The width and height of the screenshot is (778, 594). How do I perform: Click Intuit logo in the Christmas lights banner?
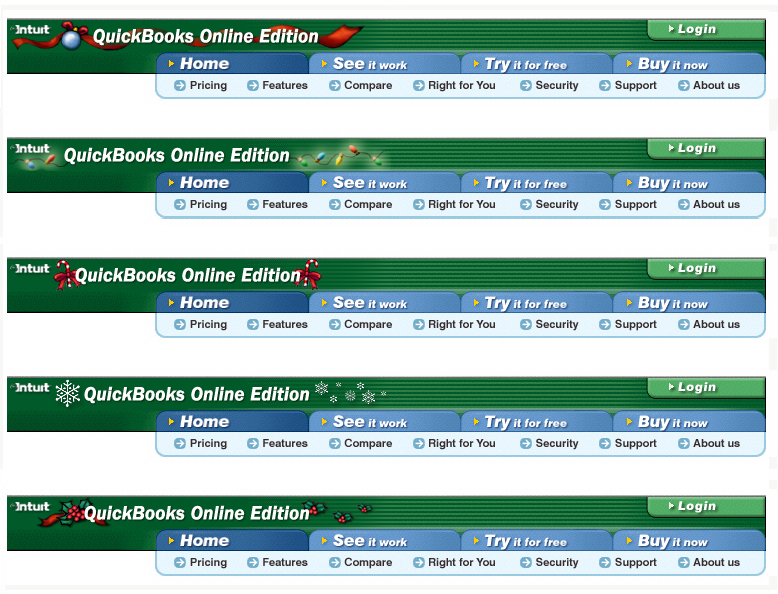(x=31, y=149)
